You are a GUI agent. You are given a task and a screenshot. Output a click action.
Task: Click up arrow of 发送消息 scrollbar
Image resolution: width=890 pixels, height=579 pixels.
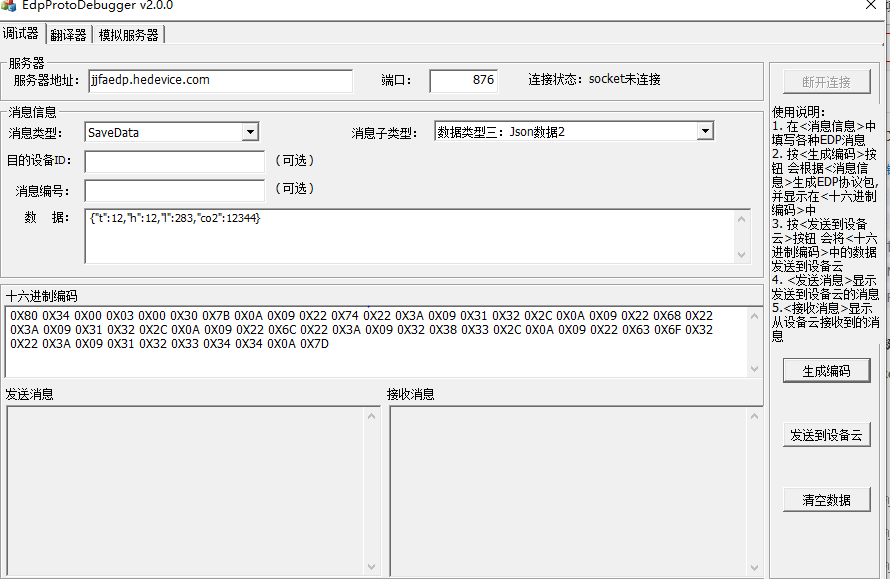pyautogui.click(x=372, y=417)
